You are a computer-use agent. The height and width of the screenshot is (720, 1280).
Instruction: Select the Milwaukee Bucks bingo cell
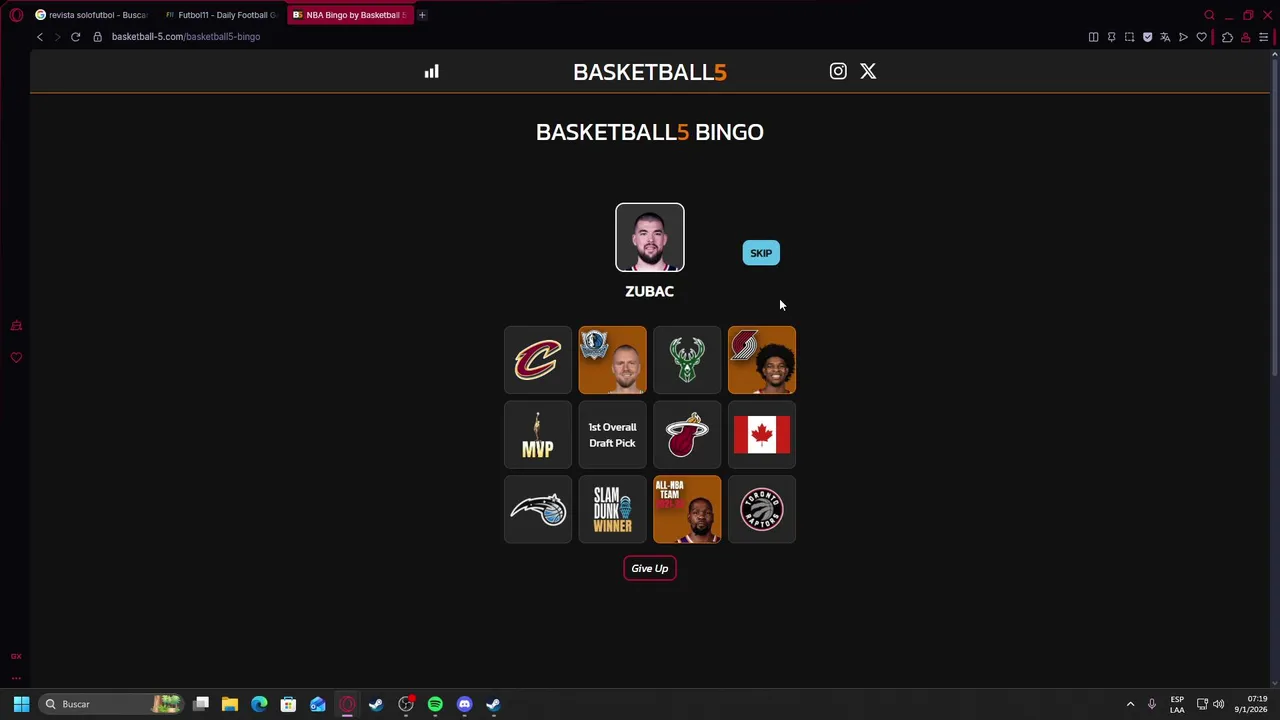click(687, 360)
